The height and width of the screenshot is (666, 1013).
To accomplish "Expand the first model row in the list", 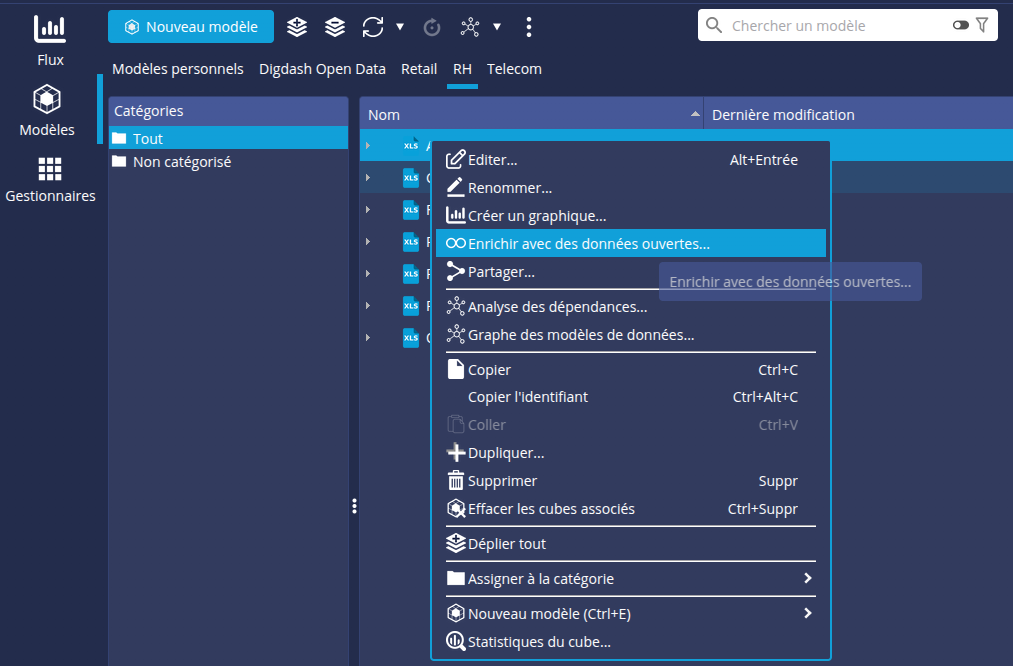I will point(368,146).
